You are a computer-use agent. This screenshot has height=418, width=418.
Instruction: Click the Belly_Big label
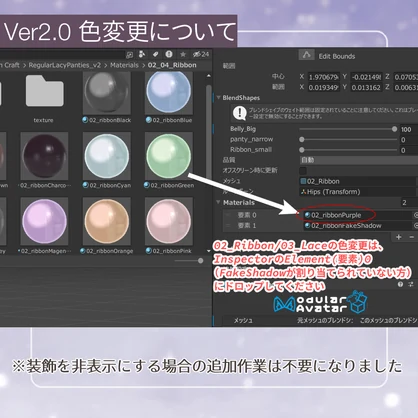243,129
